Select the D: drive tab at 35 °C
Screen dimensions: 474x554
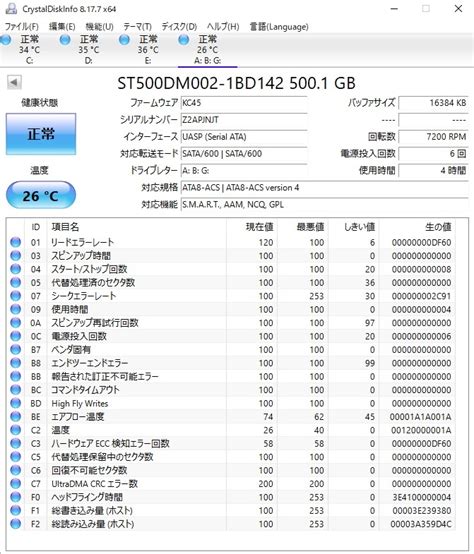click(x=89, y=49)
